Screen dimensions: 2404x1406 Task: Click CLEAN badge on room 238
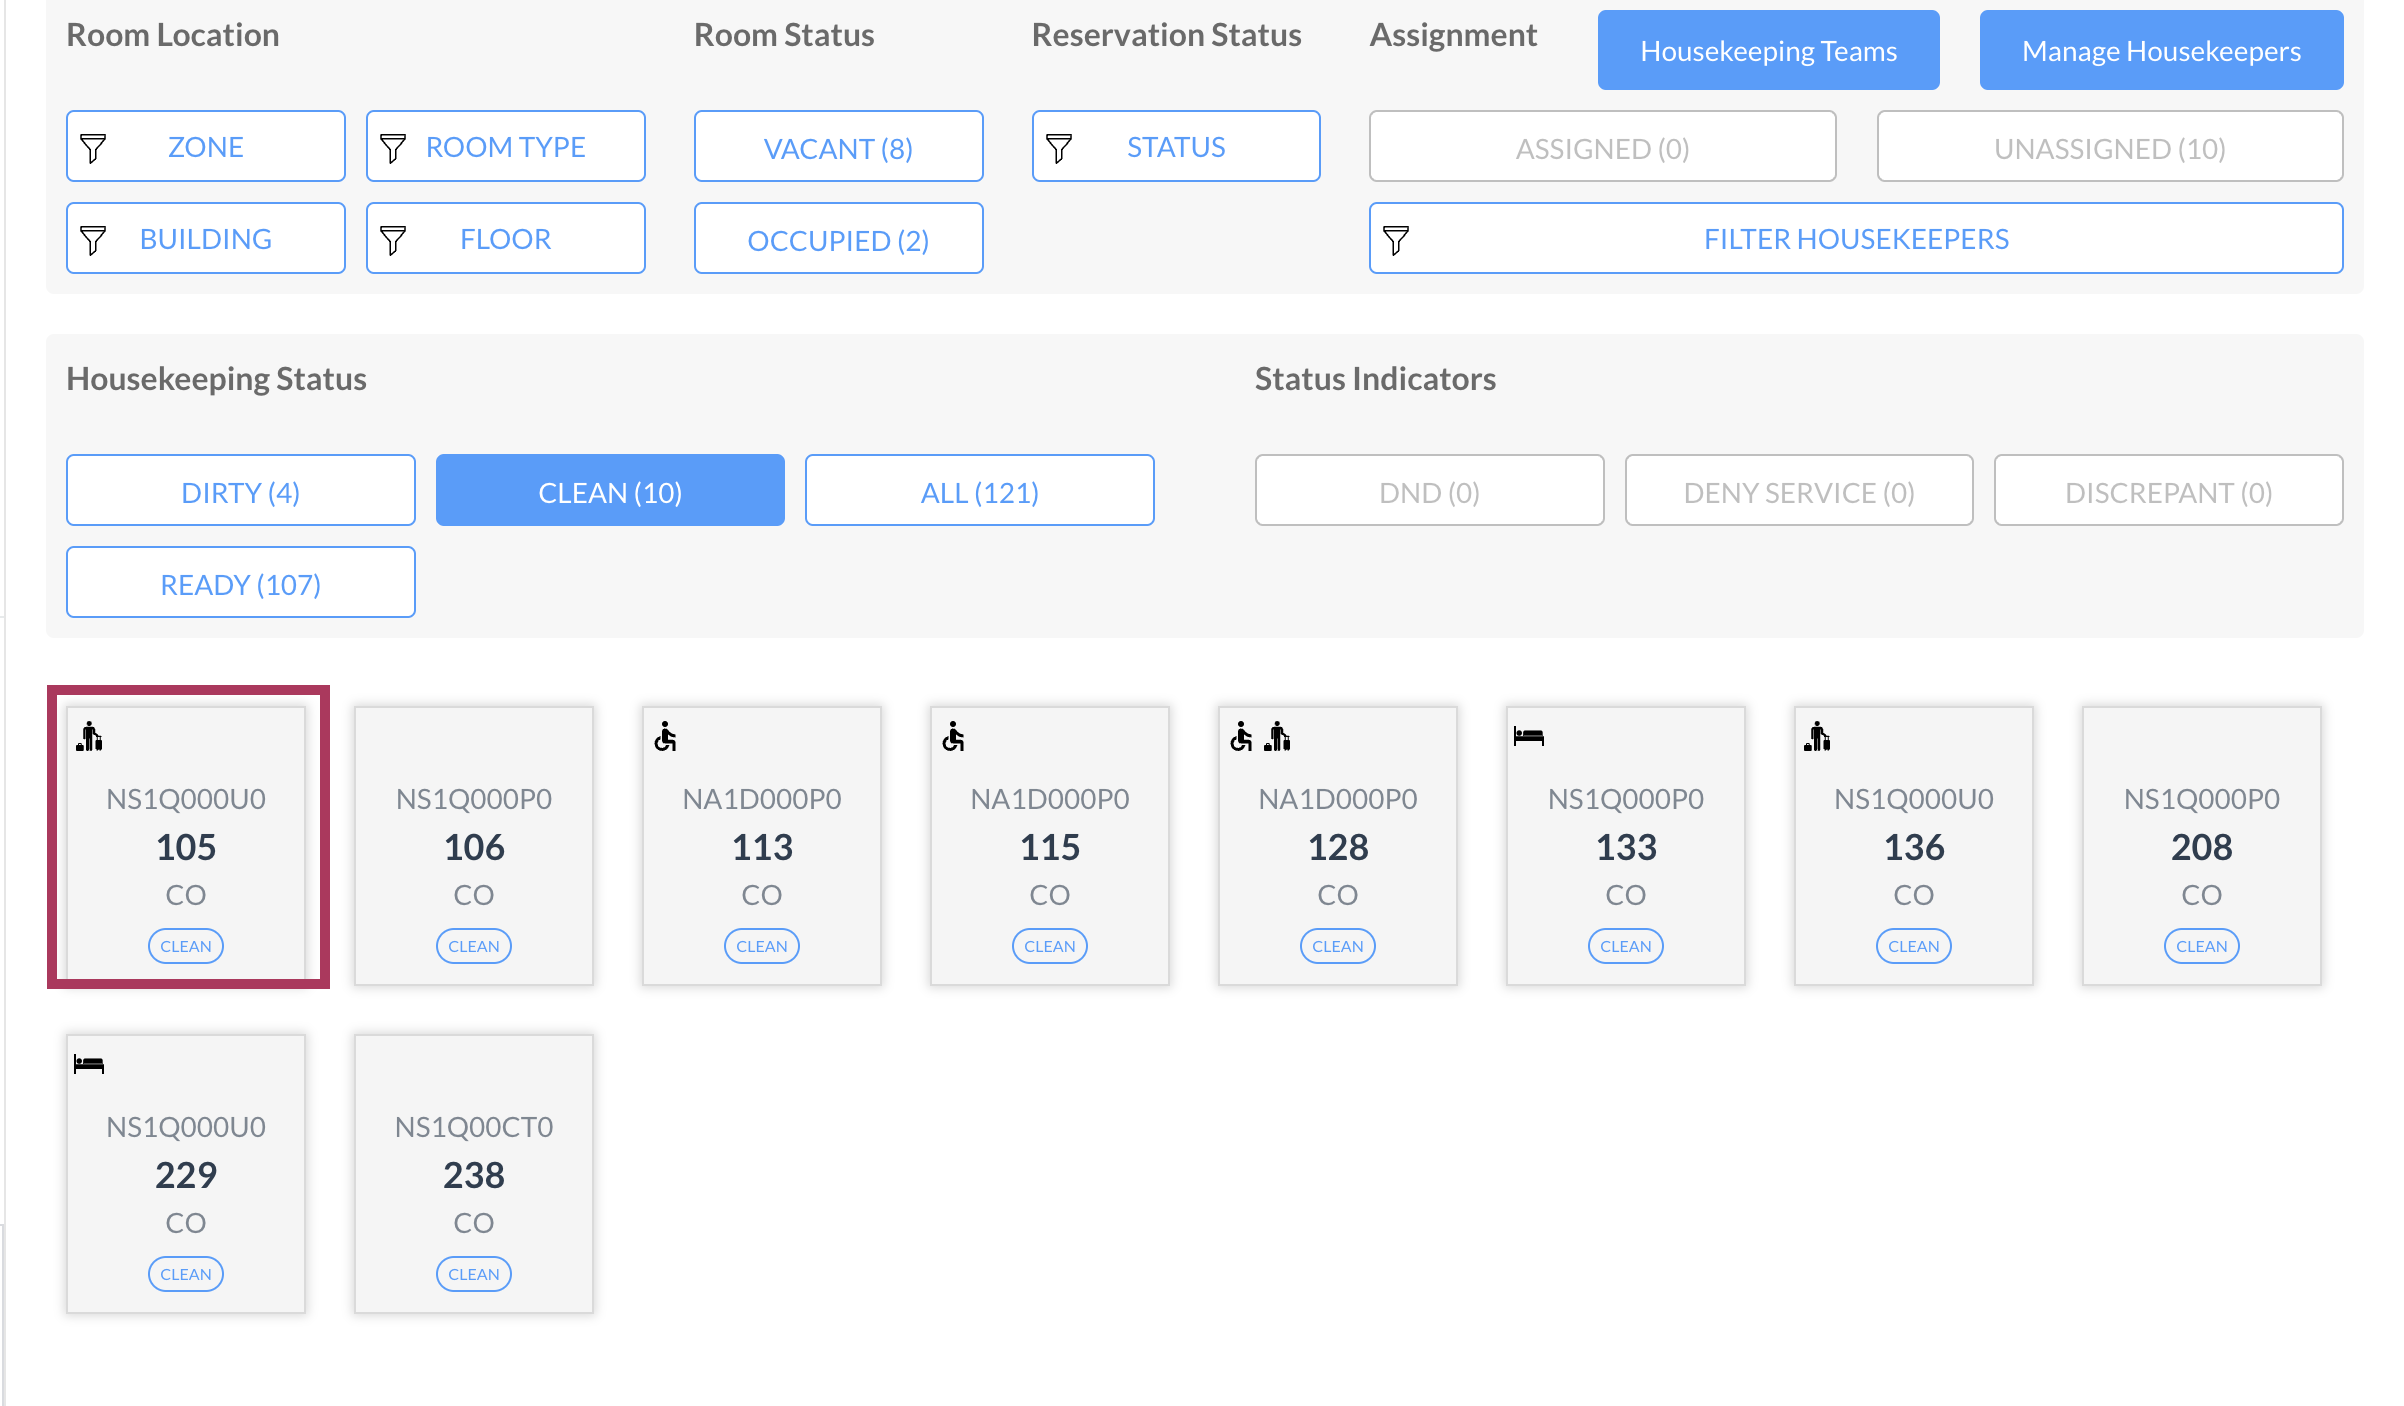[x=474, y=1274]
